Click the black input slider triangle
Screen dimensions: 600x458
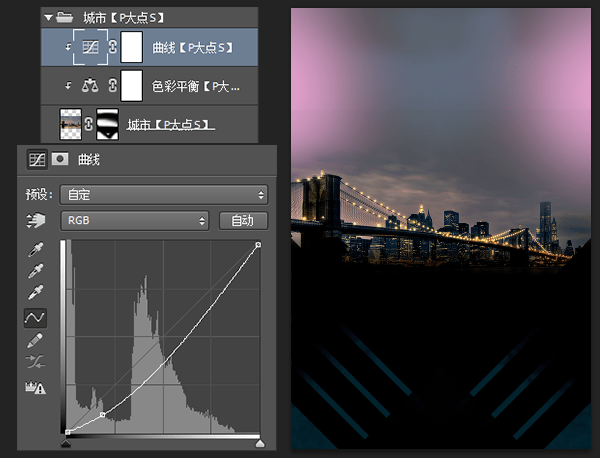click(66, 443)
